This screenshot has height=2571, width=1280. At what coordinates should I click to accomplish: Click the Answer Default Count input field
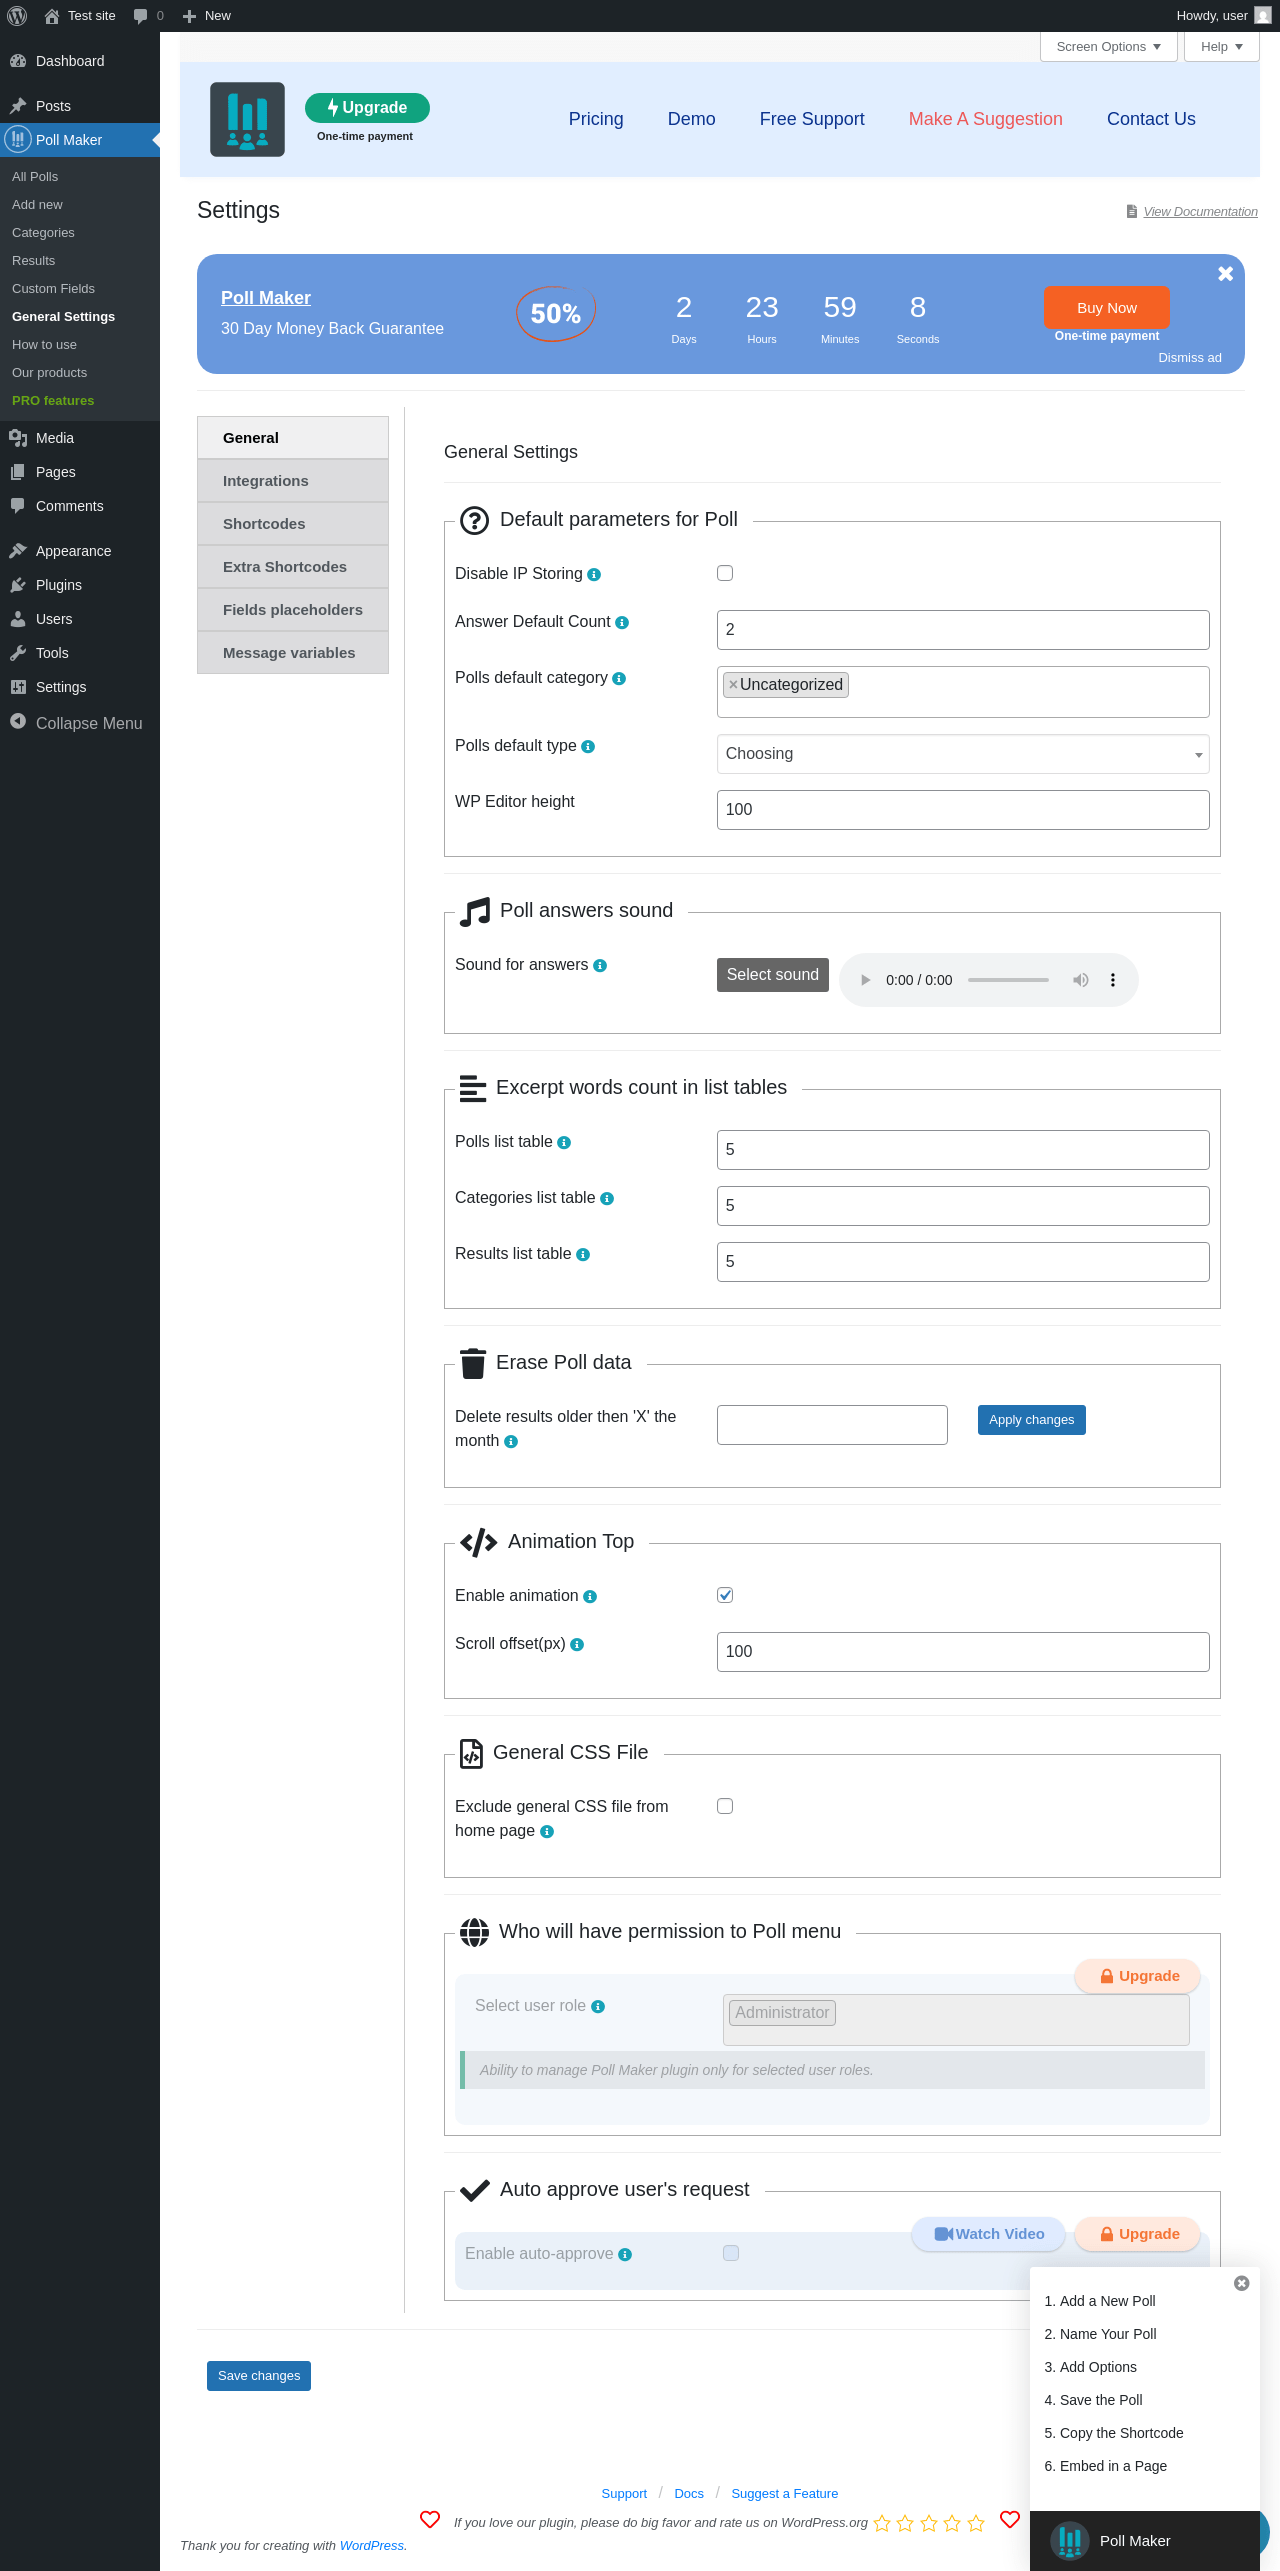tap(962, 630)
